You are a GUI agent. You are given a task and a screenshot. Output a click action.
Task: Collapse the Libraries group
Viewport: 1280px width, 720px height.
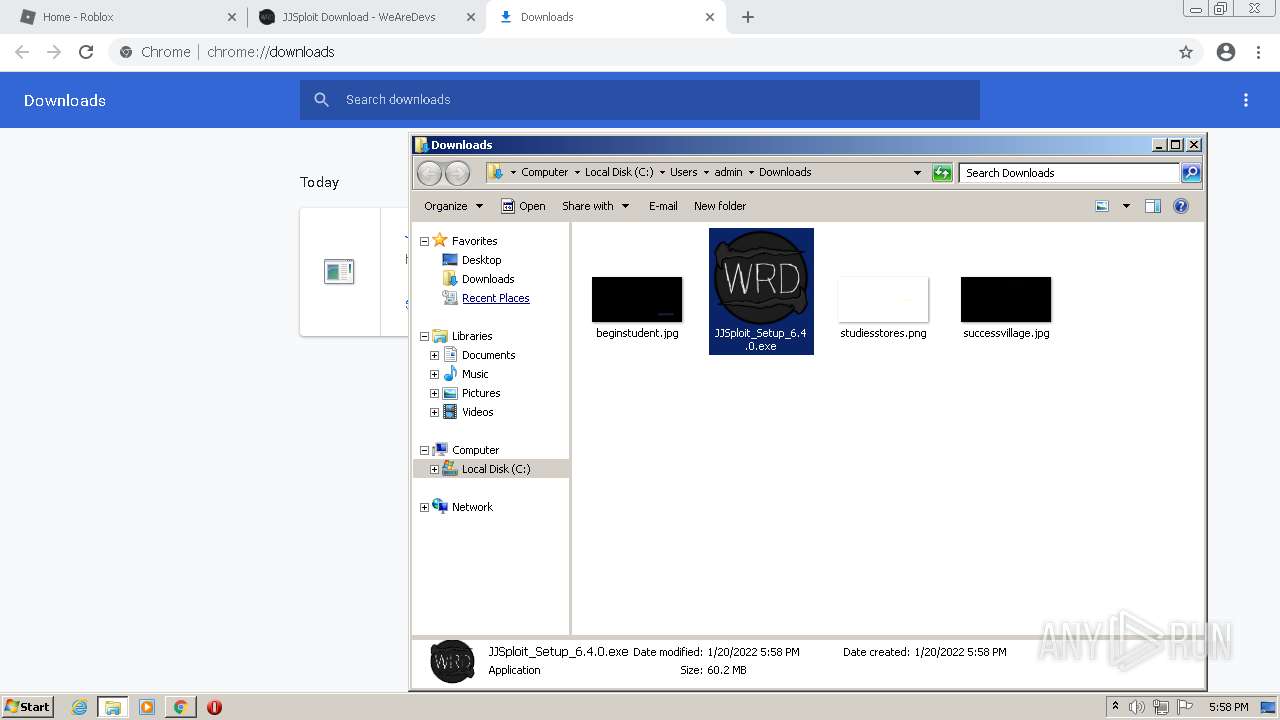[424, 336]
